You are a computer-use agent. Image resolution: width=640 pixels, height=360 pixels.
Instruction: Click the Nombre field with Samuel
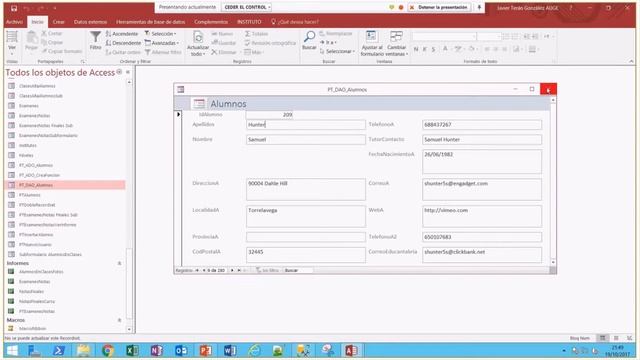click(306, 140)
